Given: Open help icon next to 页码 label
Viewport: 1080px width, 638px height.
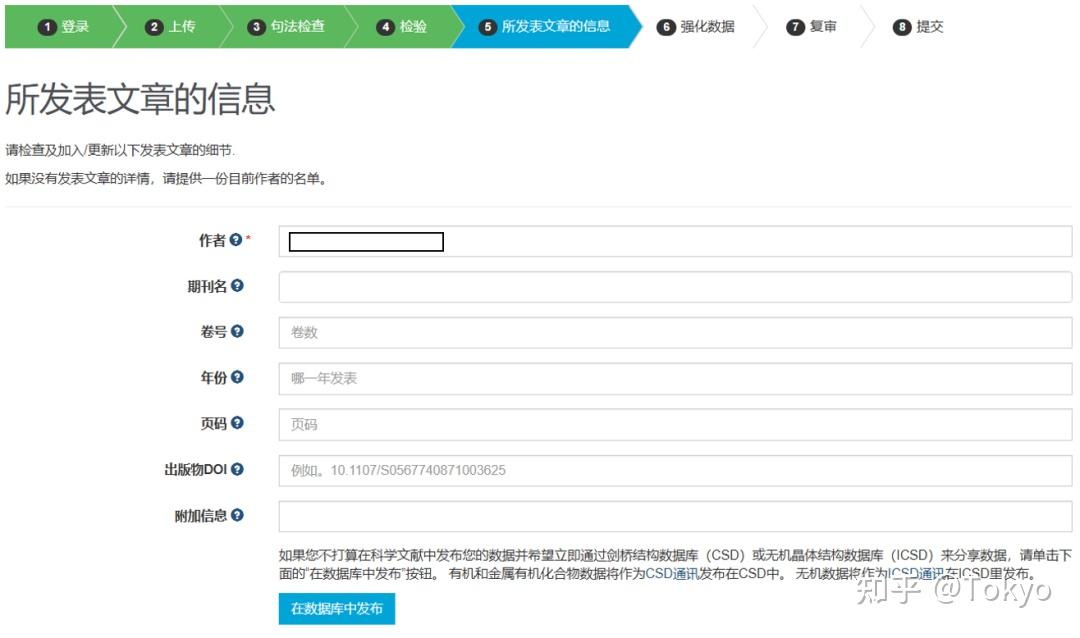Looking at the screenshot, I should coord(237,423).
